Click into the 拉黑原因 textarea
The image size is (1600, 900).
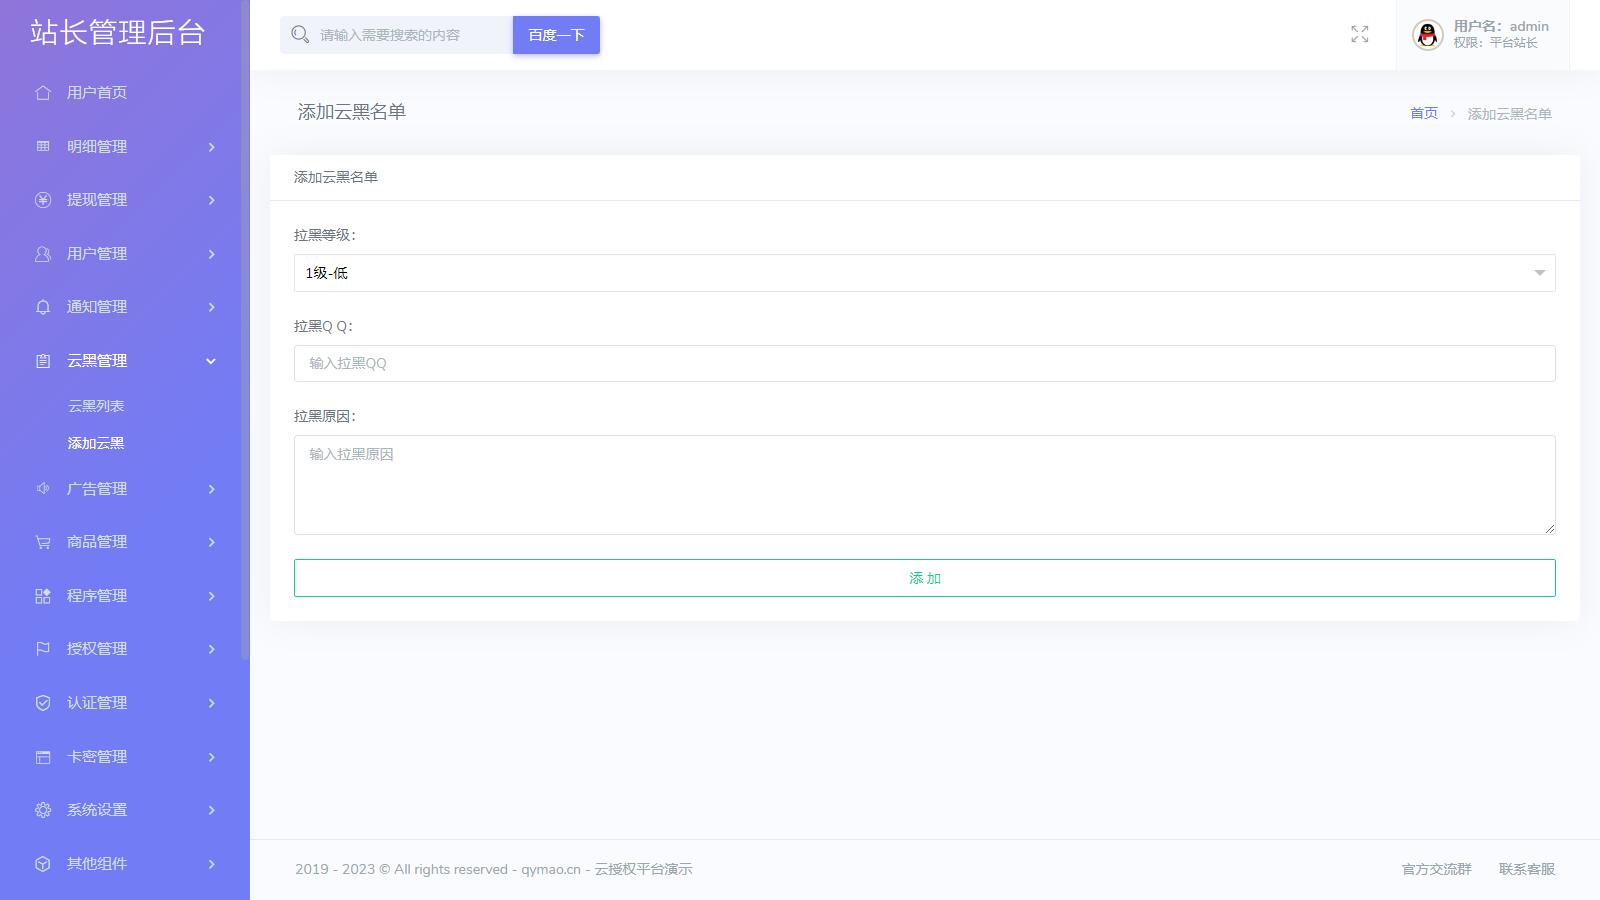coord(924,485)
